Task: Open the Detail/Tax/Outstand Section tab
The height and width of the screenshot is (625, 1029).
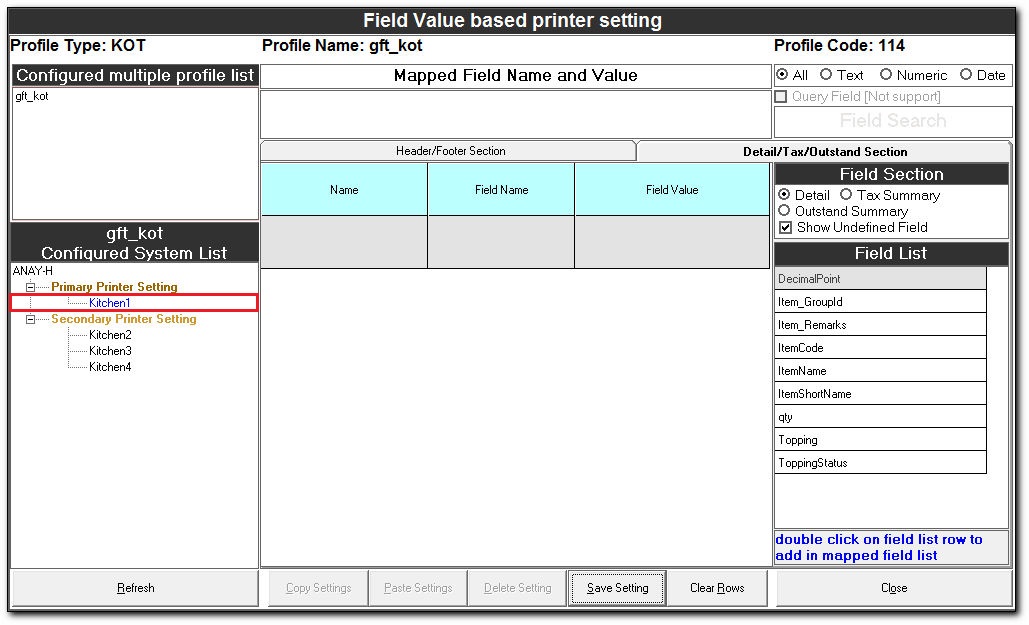Action: pos(825,152)
